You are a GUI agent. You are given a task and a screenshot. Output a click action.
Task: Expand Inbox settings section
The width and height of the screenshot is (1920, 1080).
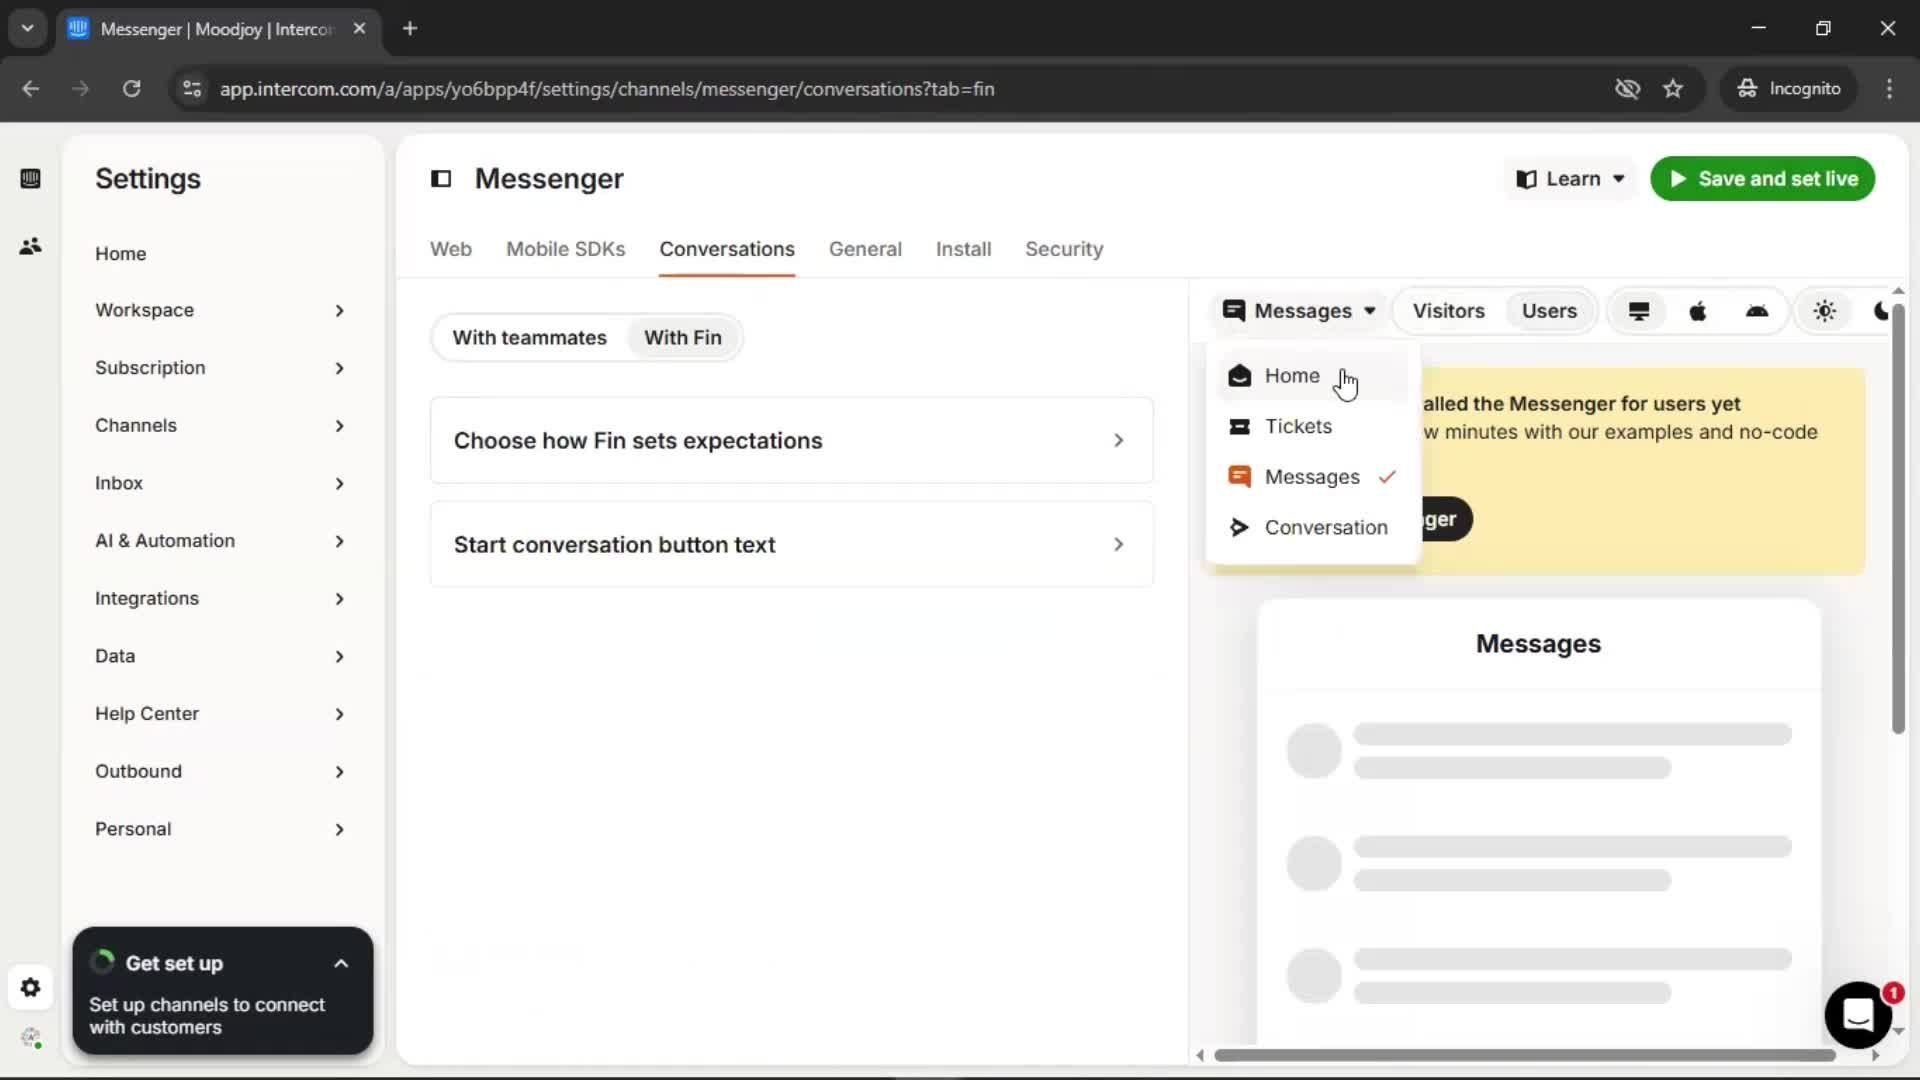(x=221, y=483)
